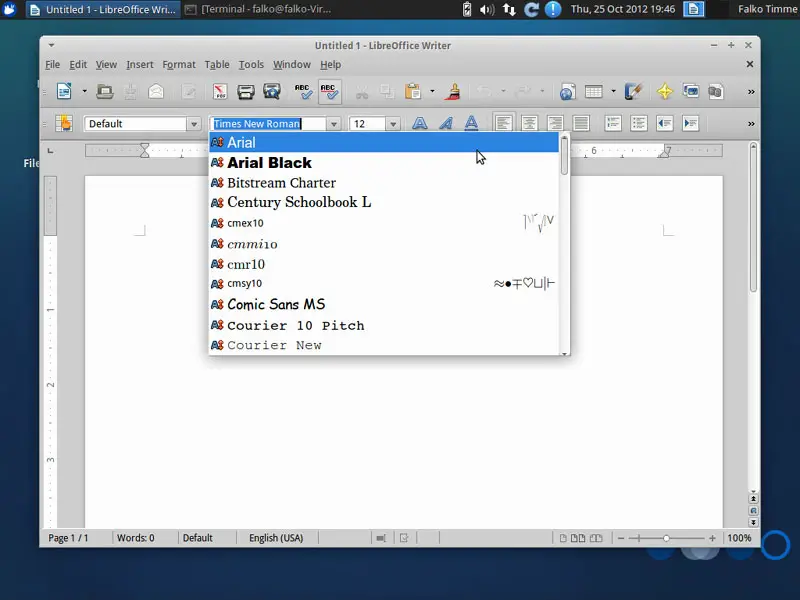Set Align Left paragraph alignment
Screen dimensions: 800x600
[x=504, y=123]
